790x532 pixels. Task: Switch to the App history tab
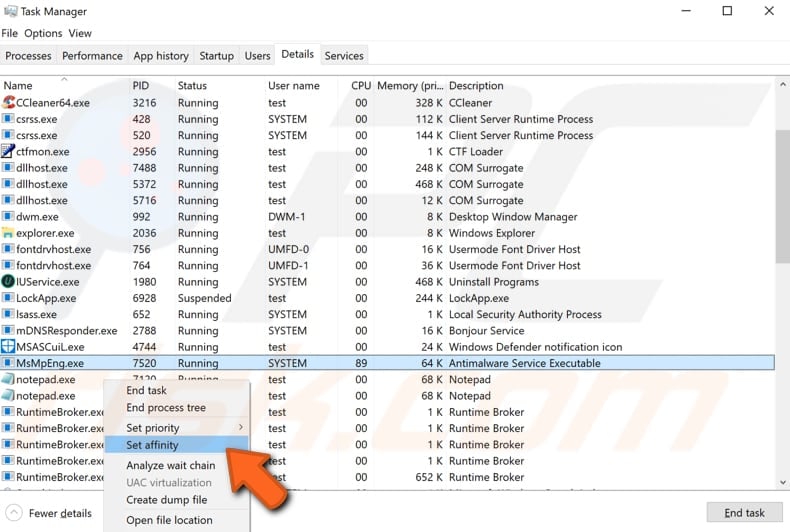[x=161, y=56]
